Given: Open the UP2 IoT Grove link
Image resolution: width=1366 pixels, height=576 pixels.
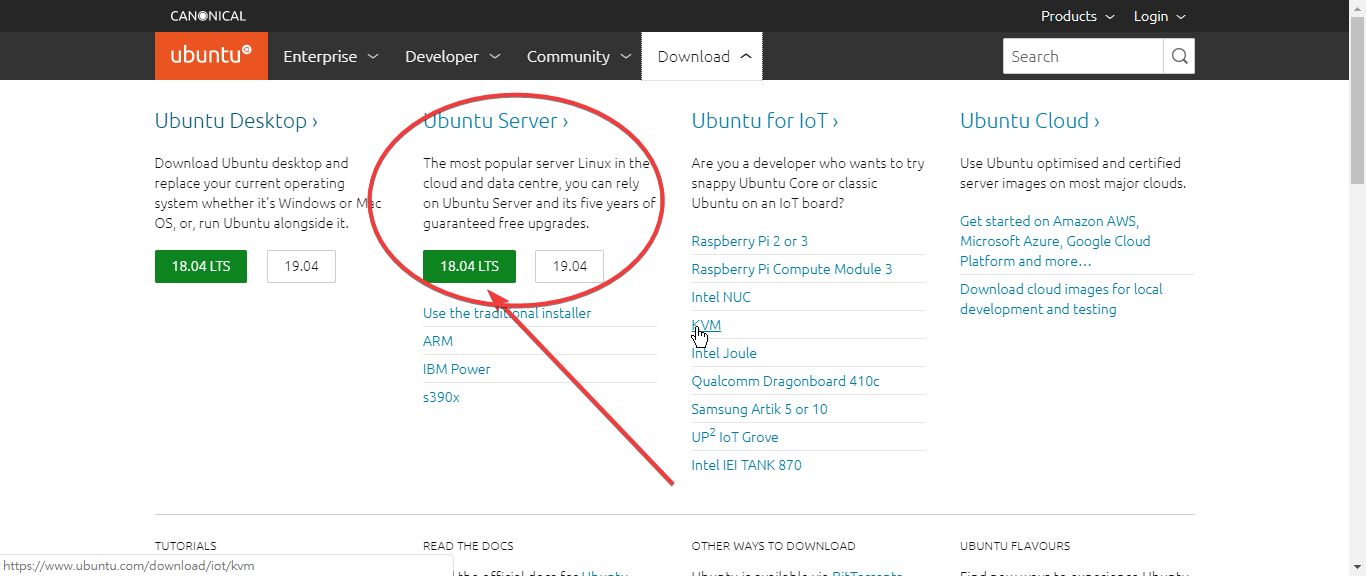Looking at the screenshot, I should coord(735,437).
